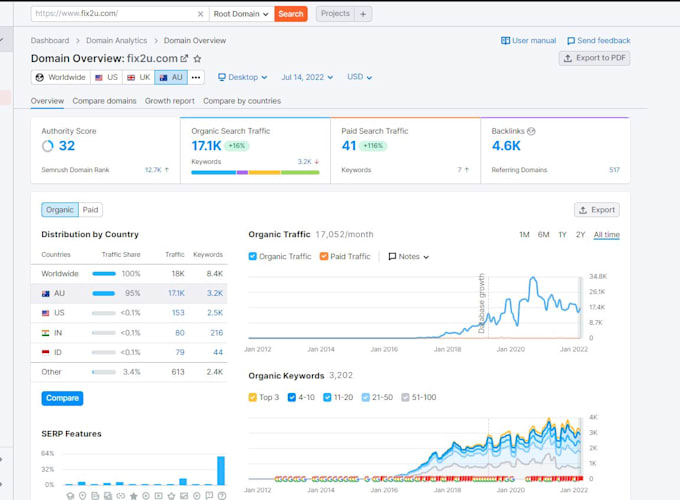Toggle the 11-20 keywords checkbox
The width and height of the screenshot is (680, 500).
[x=327, y=397]
